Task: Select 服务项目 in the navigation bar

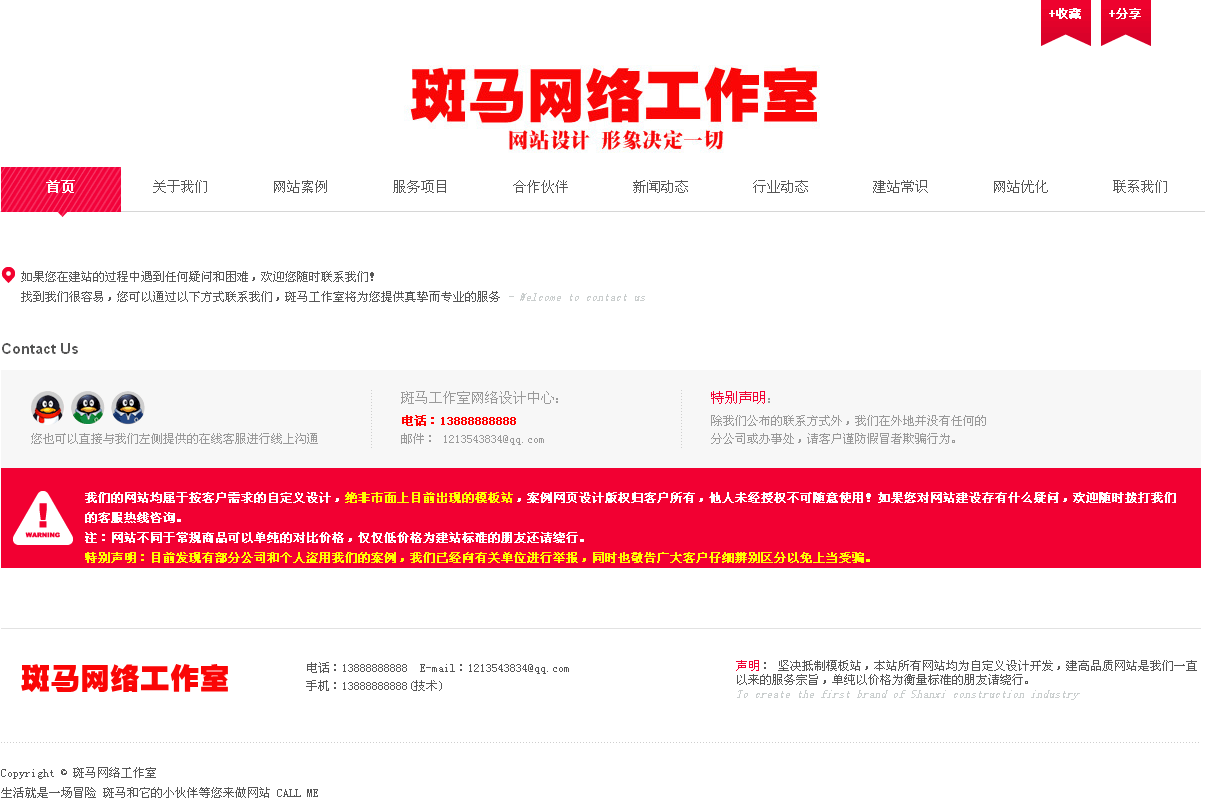Action: point(420,187)
